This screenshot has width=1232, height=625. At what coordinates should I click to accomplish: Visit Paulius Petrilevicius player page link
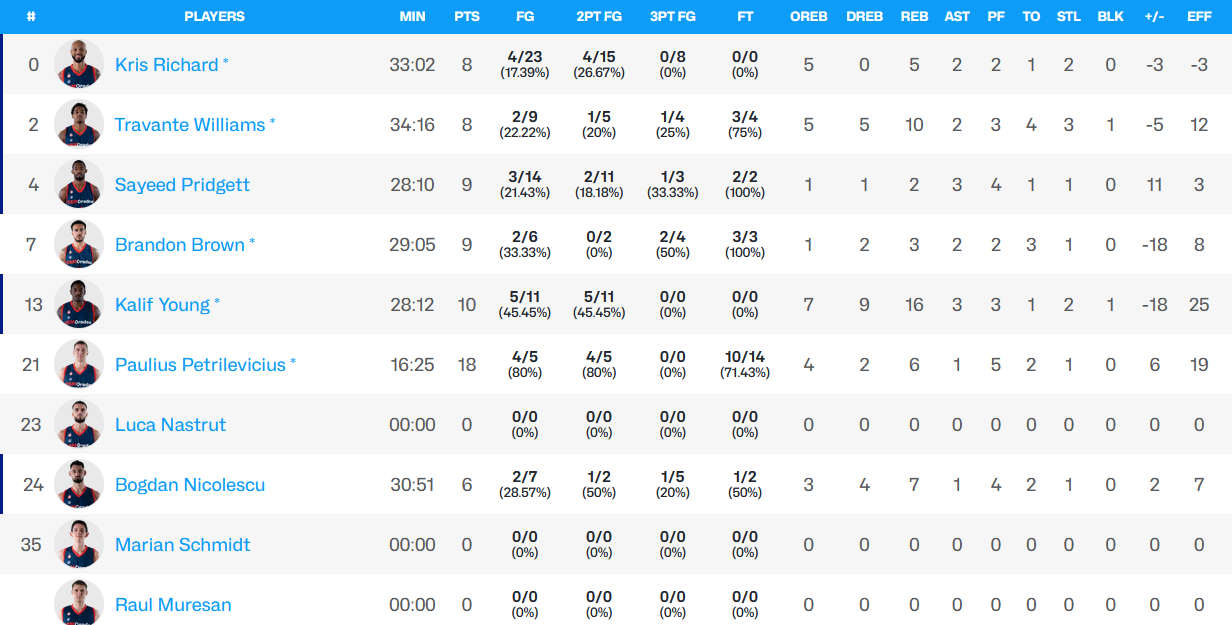tap(200, 365)
